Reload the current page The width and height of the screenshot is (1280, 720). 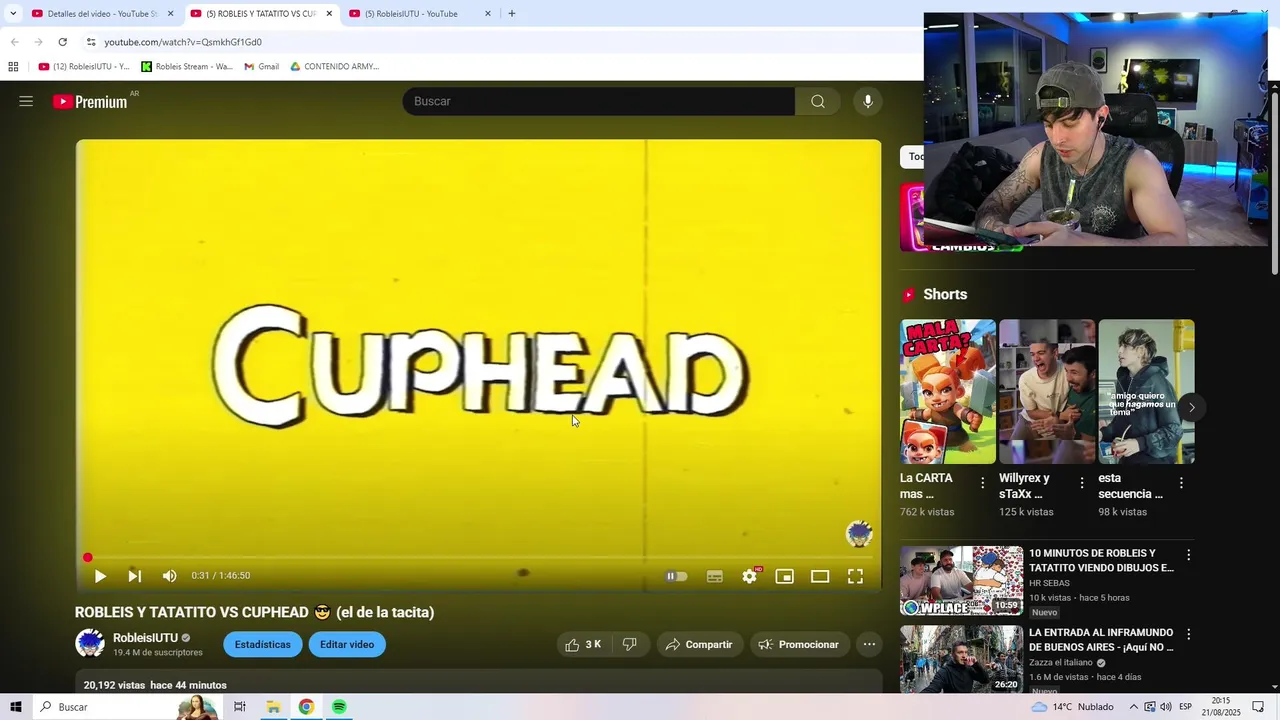62,42
